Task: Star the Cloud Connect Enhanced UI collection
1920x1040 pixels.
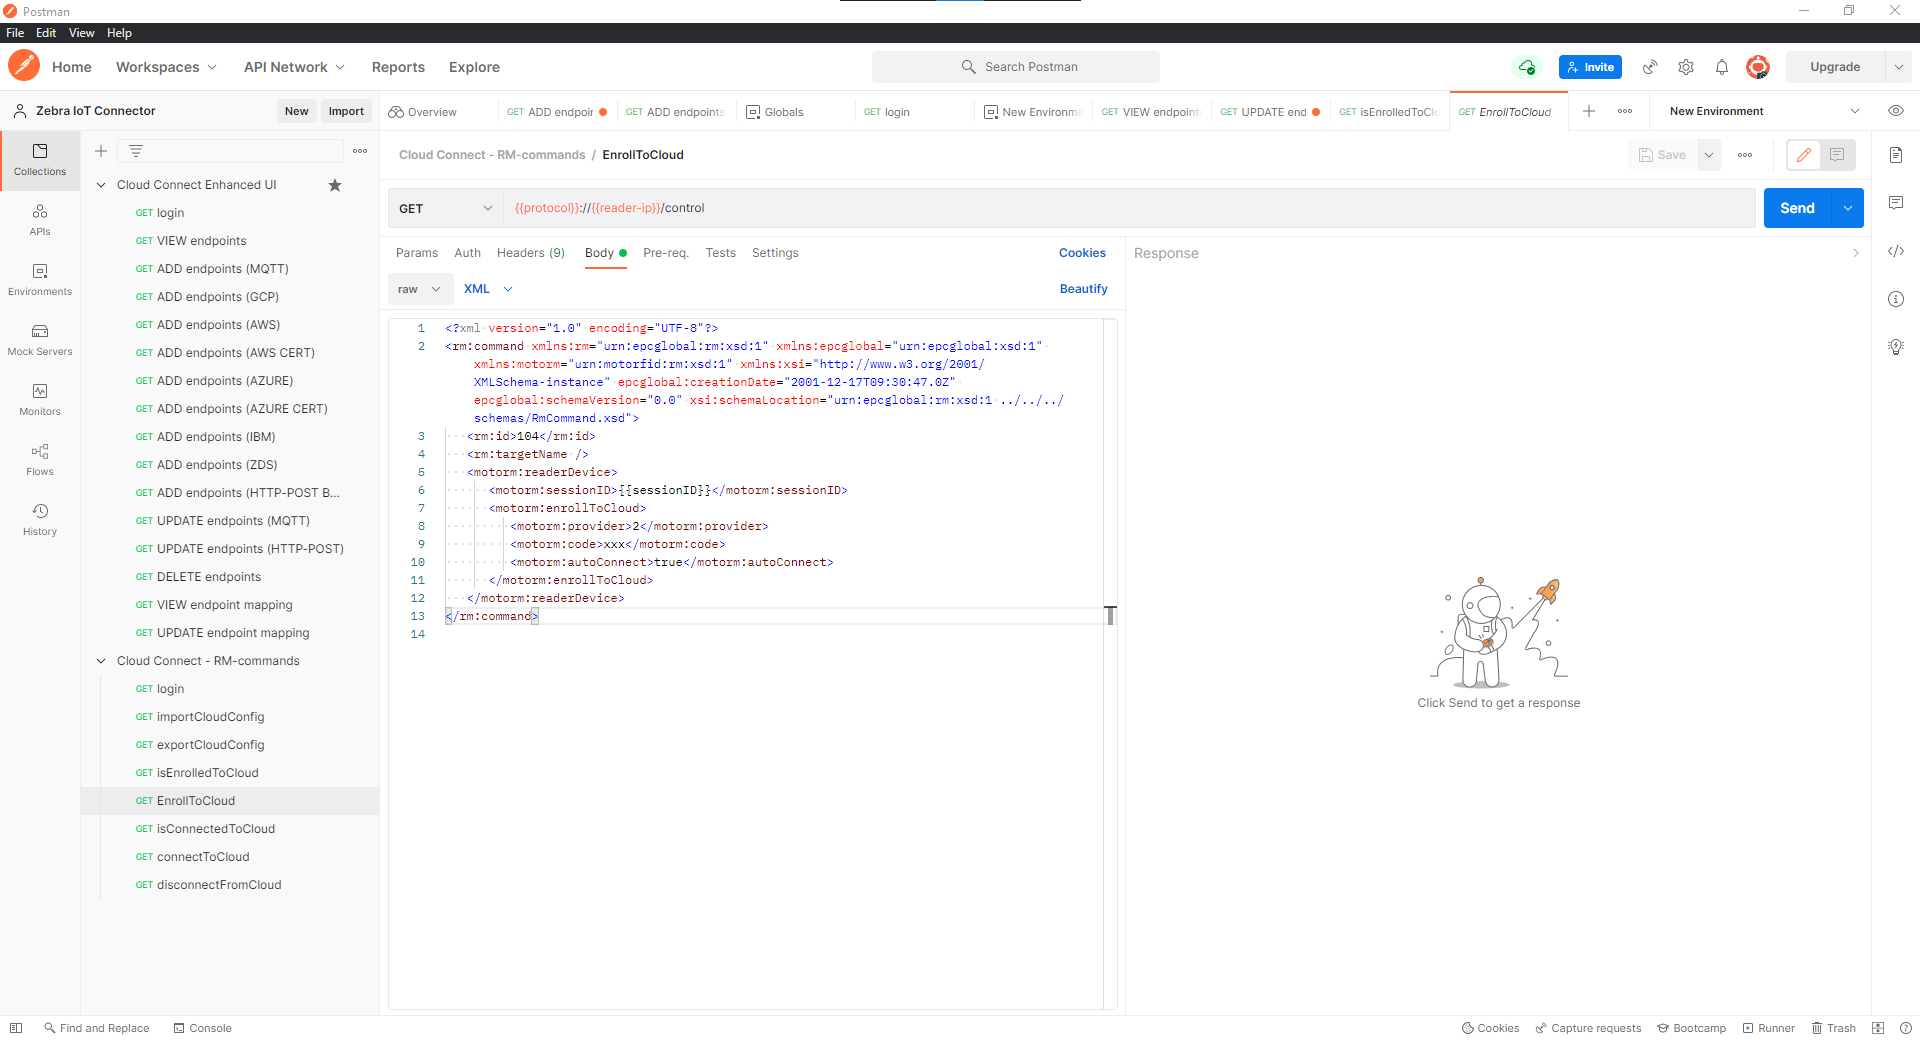Action: (335, 185)
